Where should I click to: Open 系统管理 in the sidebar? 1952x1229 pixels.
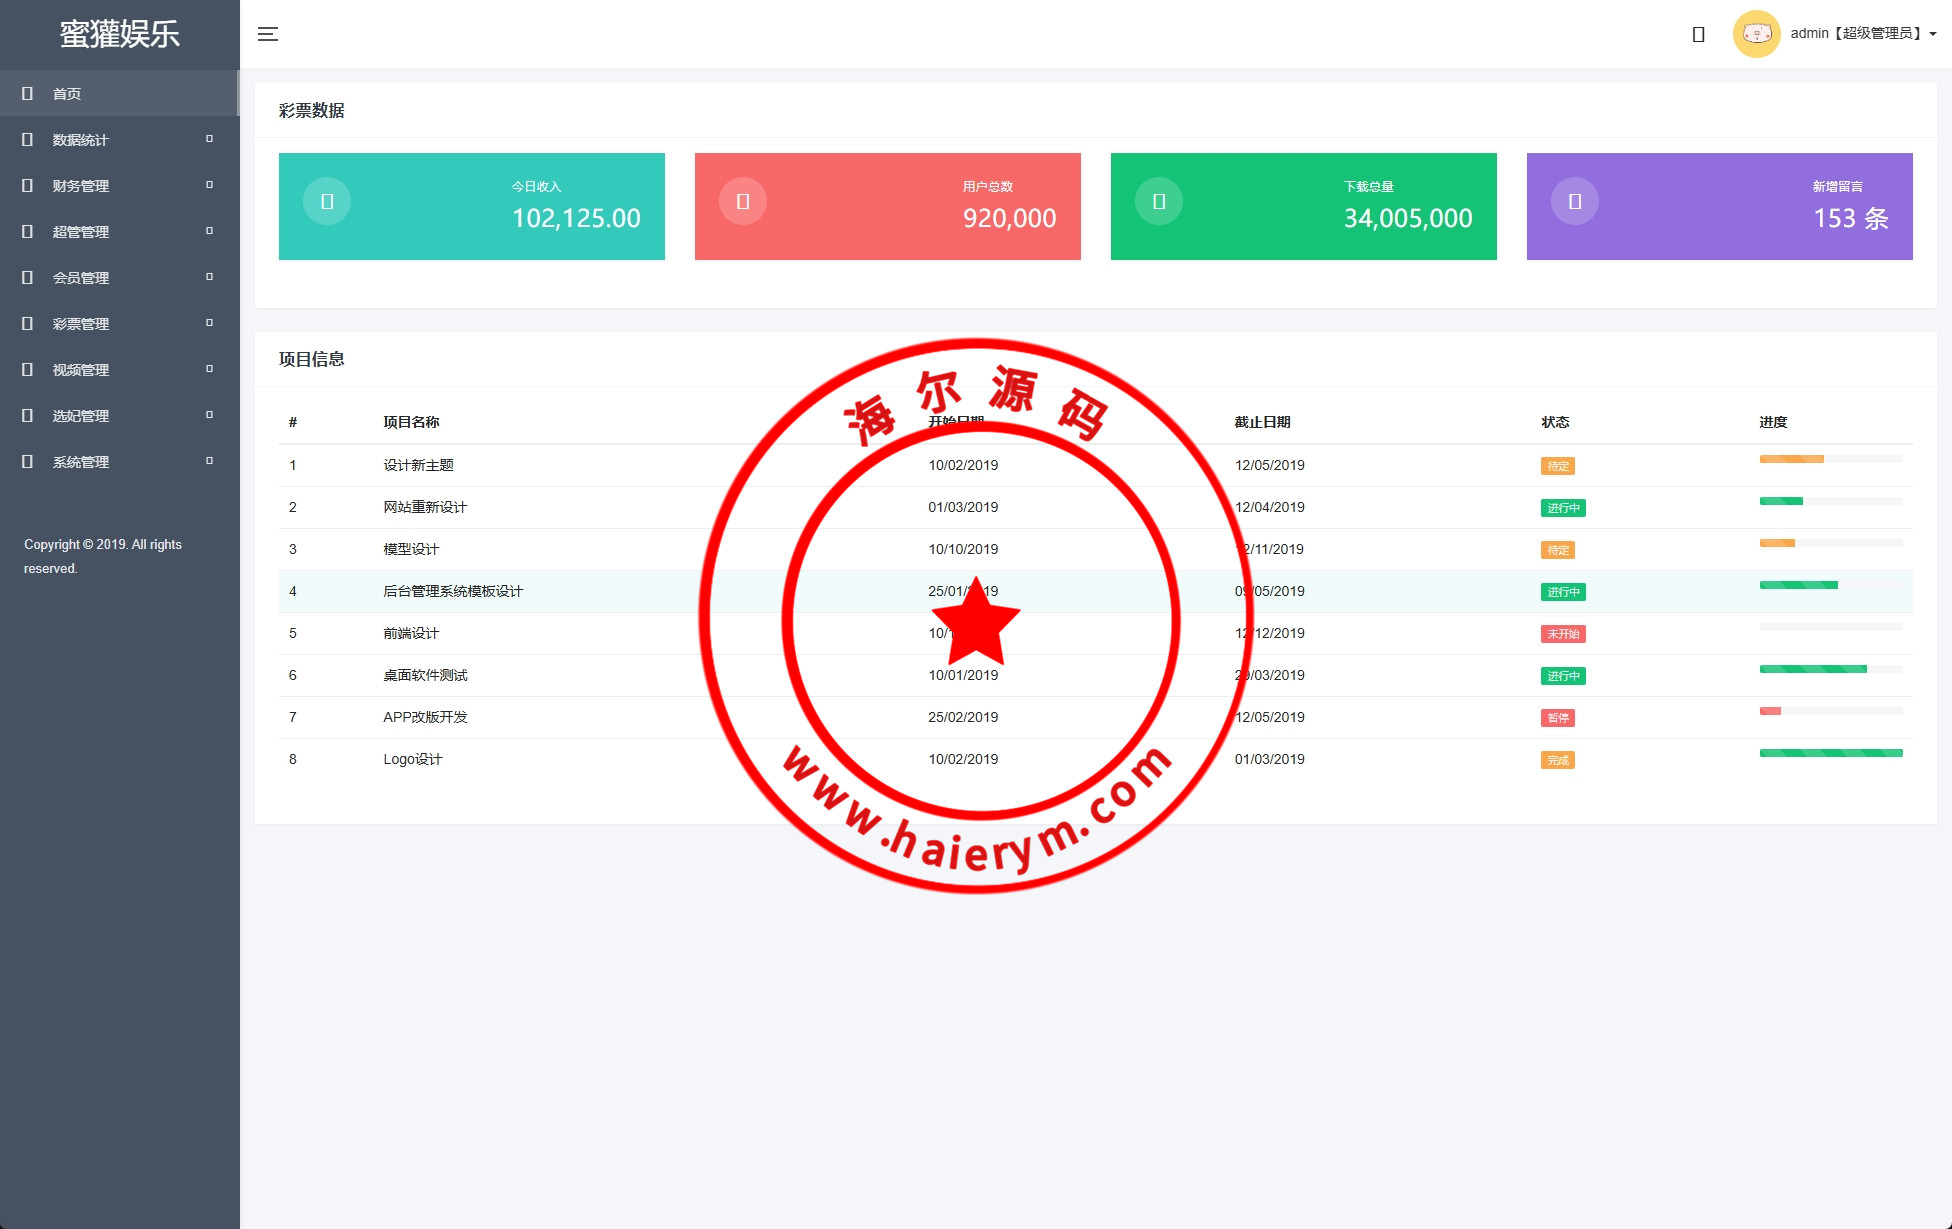tap(80, 462)
